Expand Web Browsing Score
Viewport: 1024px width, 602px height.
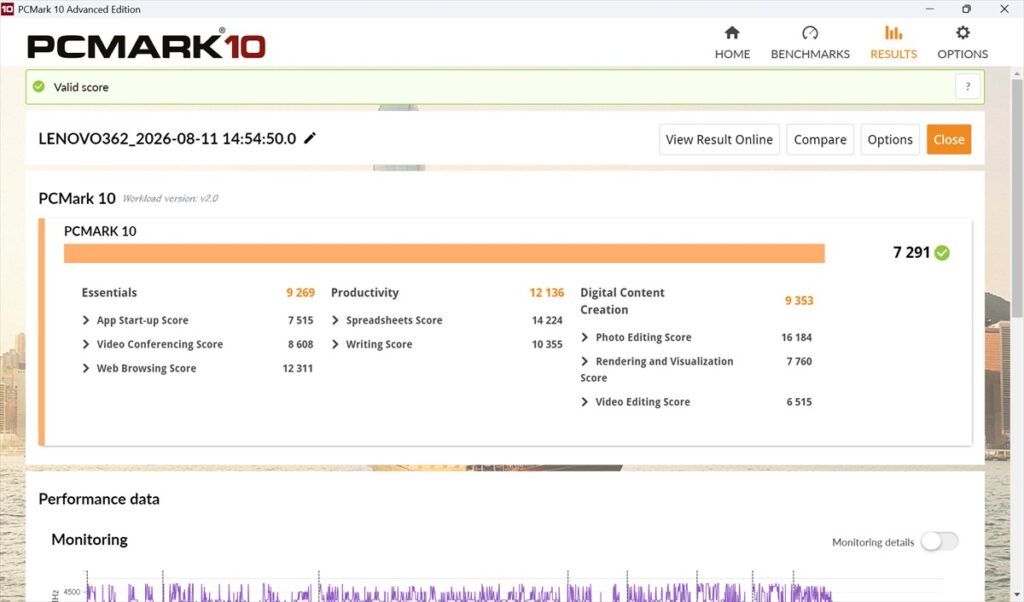(86, 368)
